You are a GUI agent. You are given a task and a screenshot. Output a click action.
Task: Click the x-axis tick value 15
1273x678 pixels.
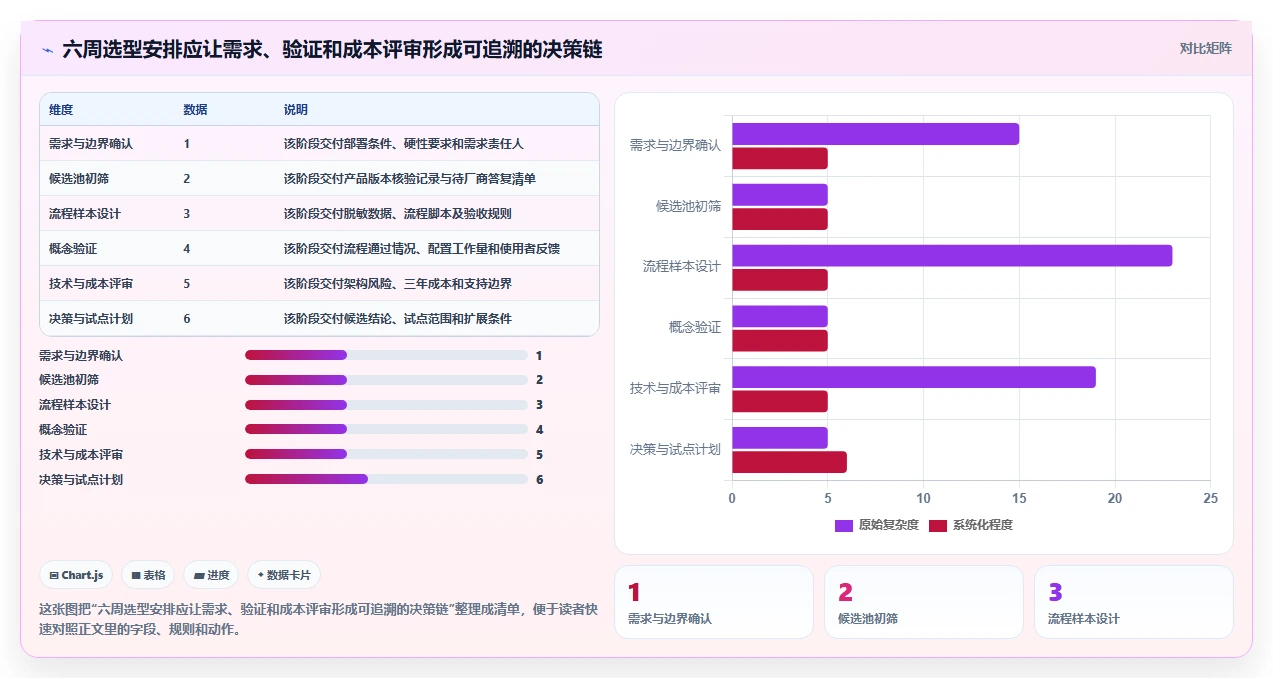pyautogui.click(x=1019, y=498)
